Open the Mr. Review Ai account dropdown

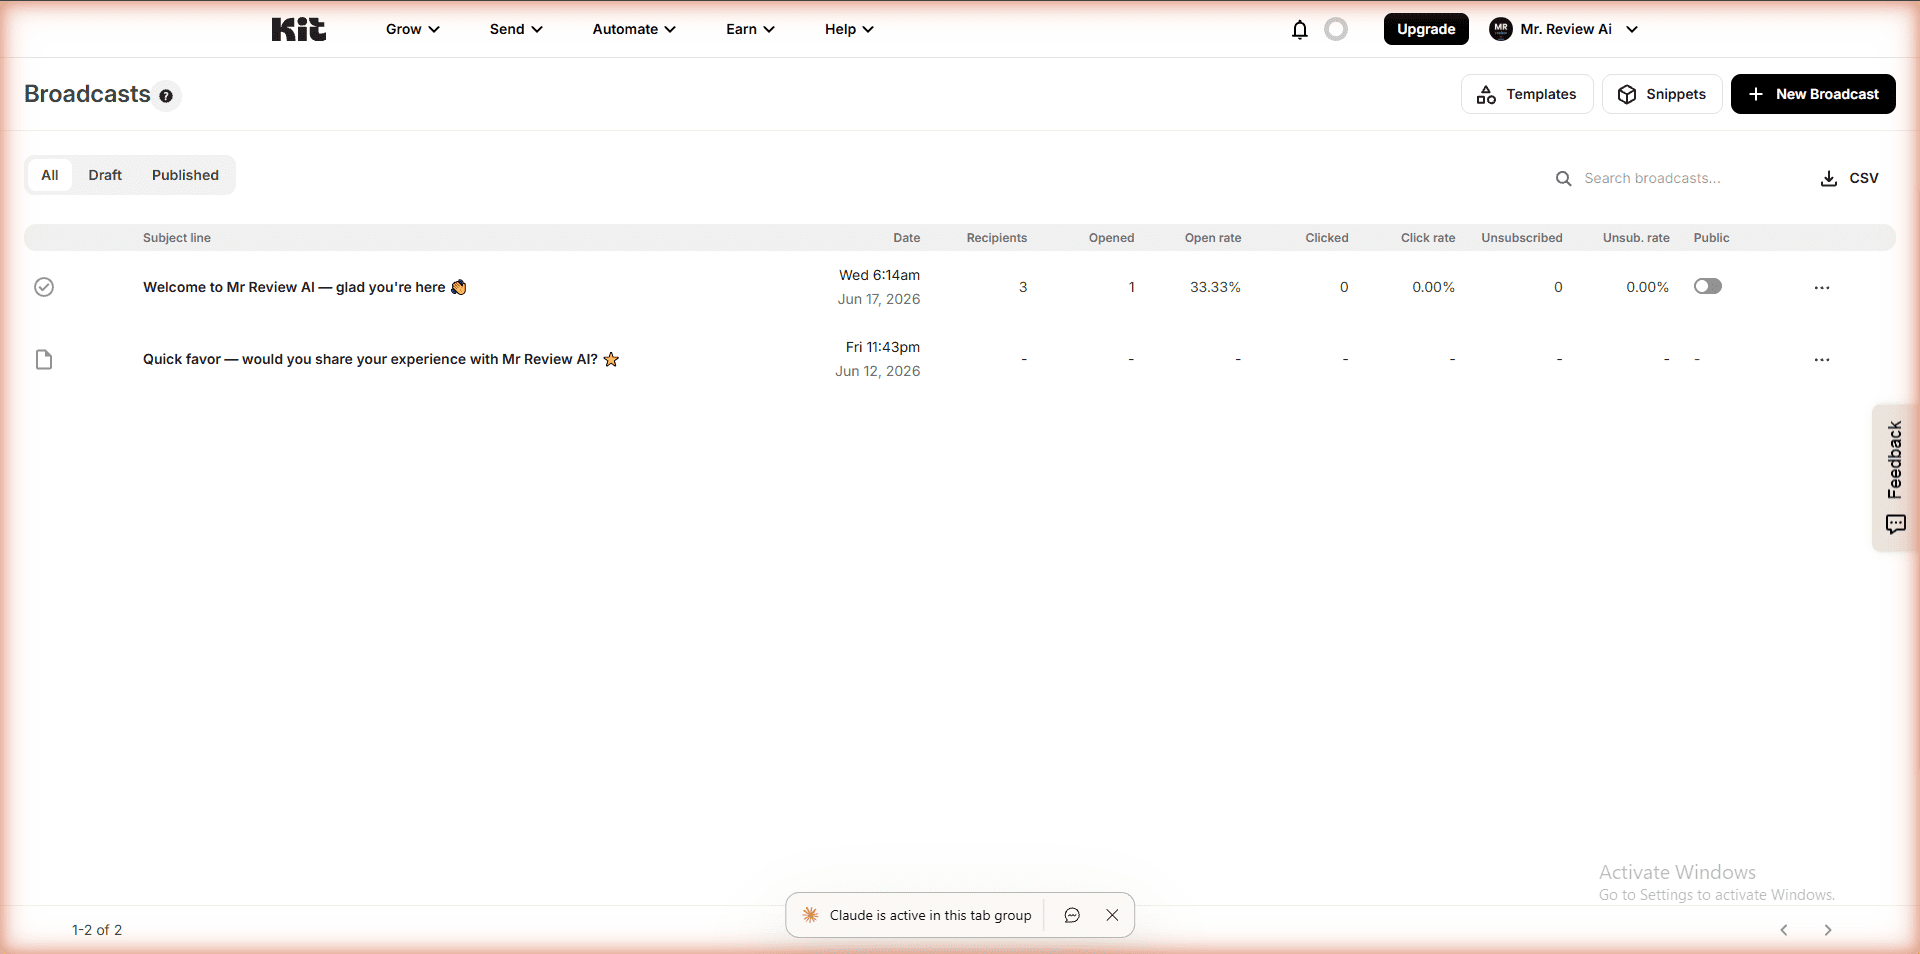click(x=1564, y=29)
